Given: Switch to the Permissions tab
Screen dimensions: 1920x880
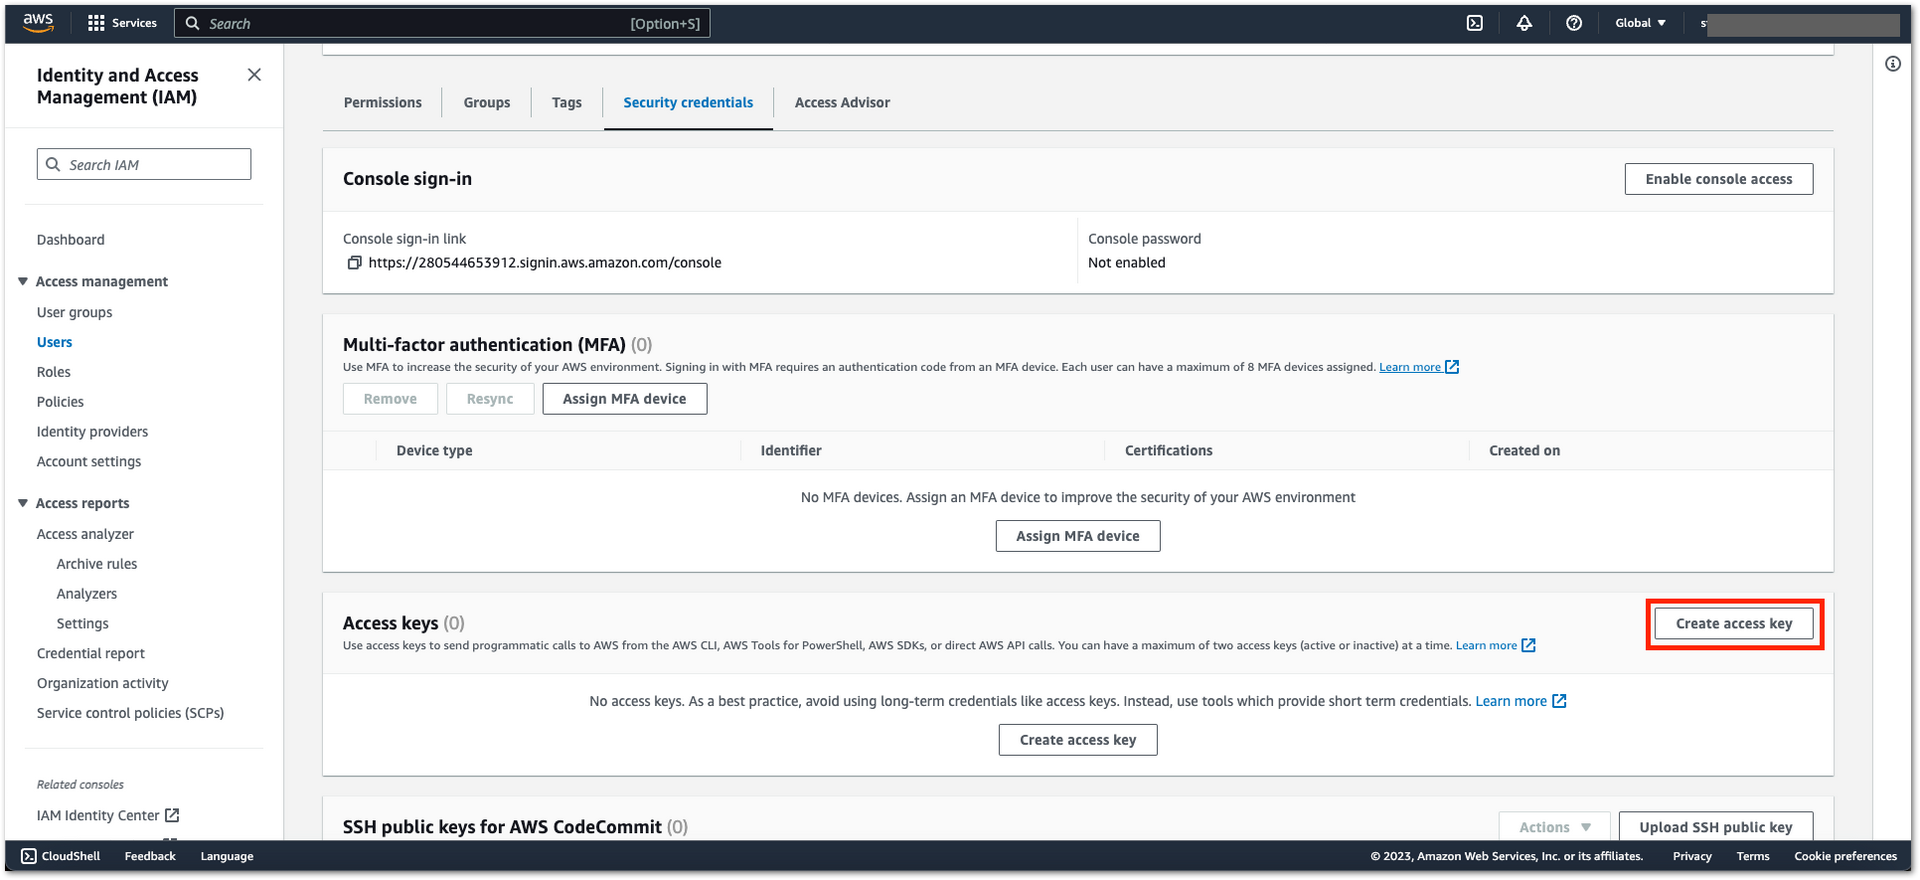Looking at the screenshot, I should pyautogui.click(x=383, y=103).
